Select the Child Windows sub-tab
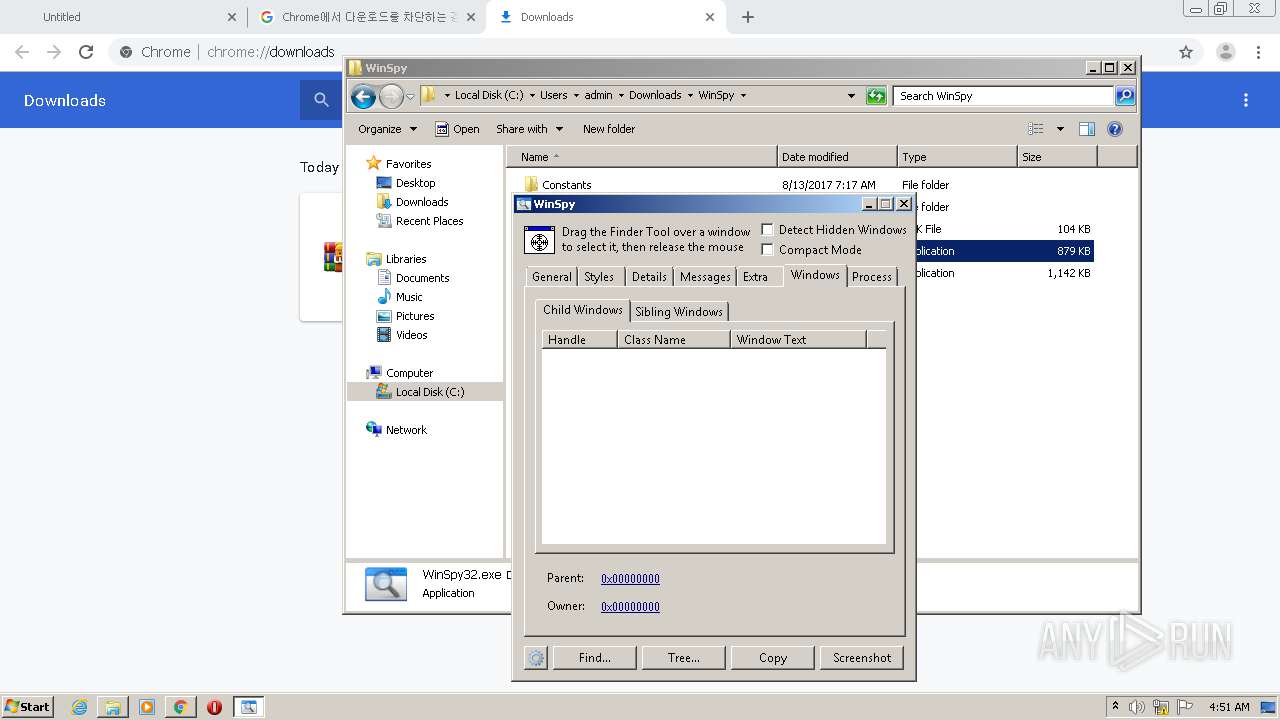 (x=583, y=310)
